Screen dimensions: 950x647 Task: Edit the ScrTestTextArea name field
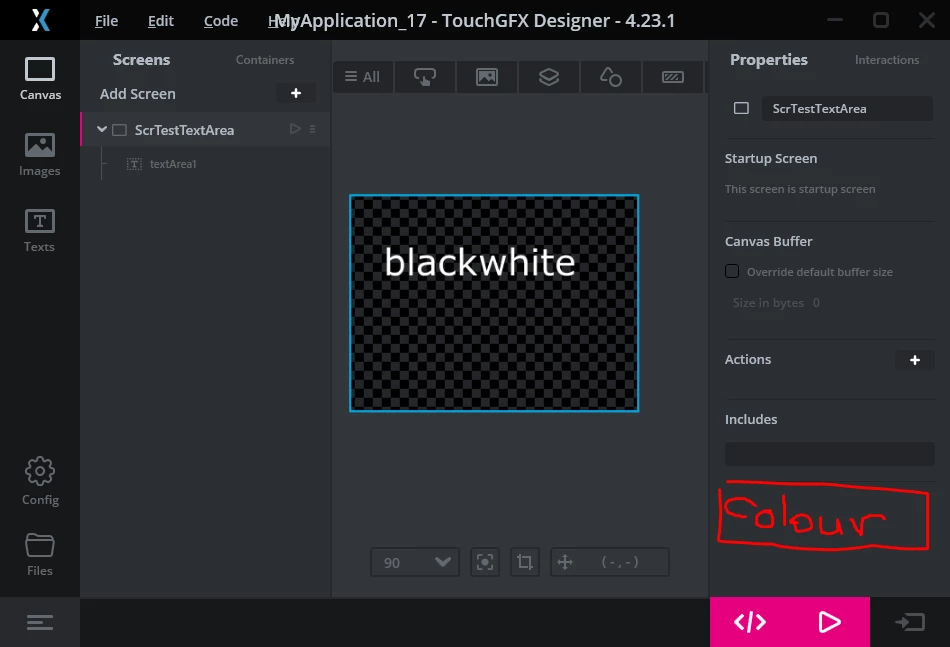click(x=847, y=108)
